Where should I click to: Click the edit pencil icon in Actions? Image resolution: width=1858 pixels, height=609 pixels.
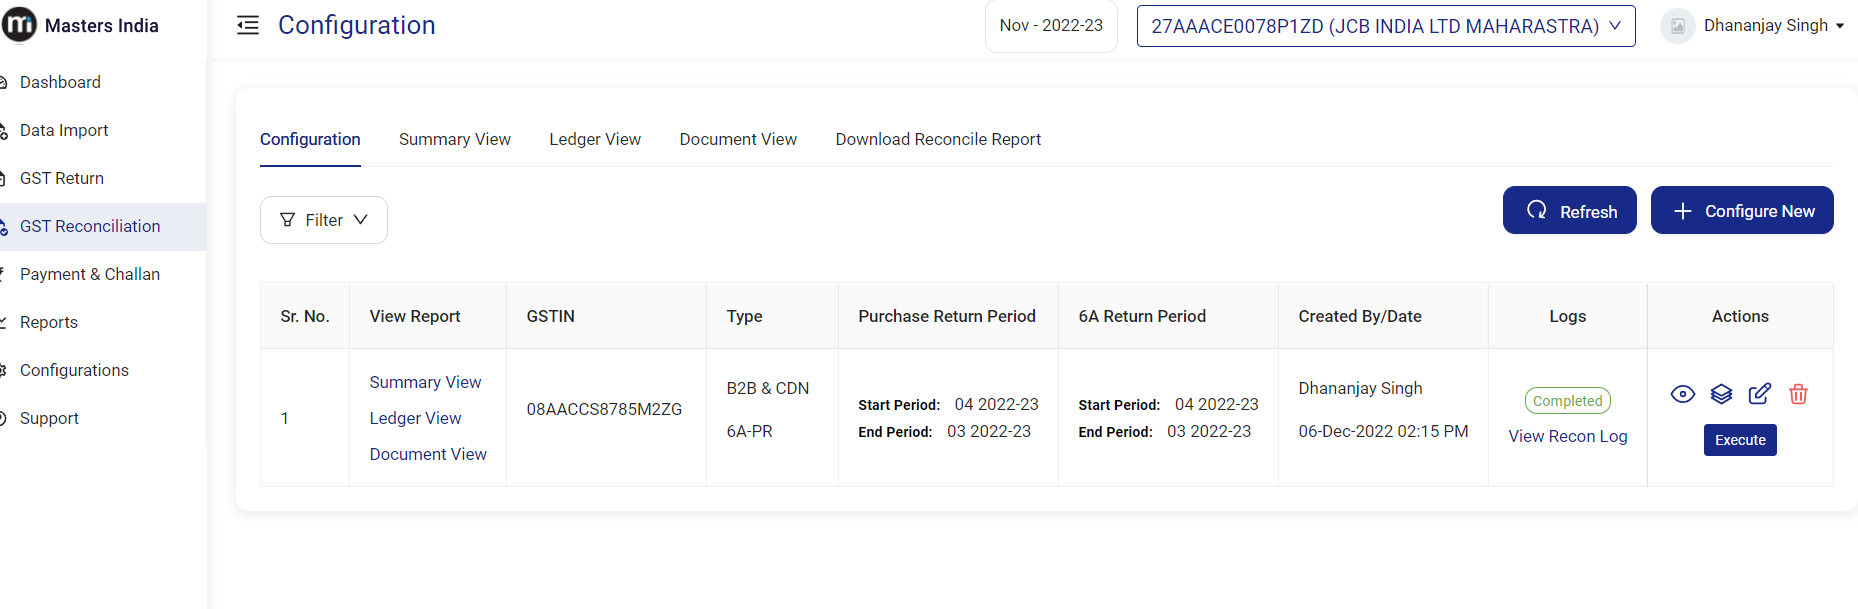(1759, 394)
